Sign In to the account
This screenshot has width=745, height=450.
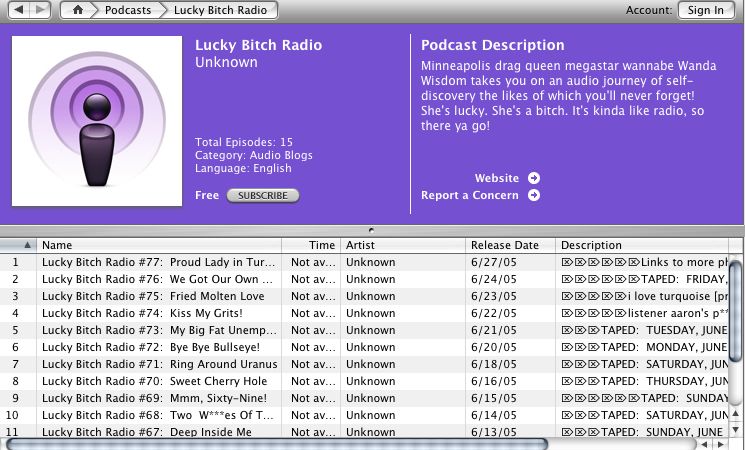[706, 10]
